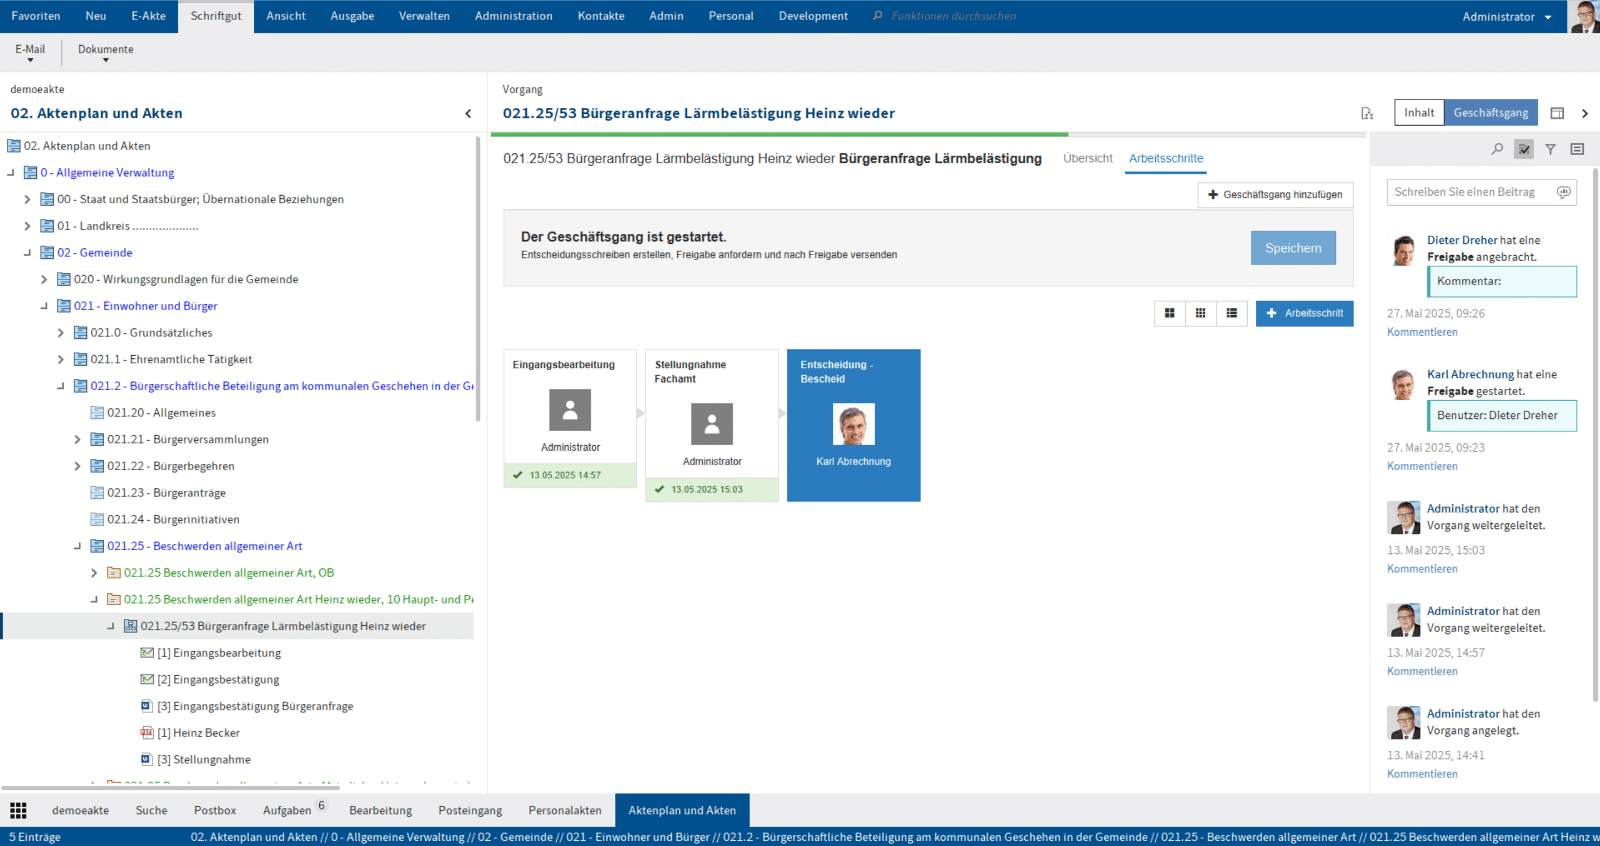Toggle the subscribed feed checkmark filter

(1524, 149)
